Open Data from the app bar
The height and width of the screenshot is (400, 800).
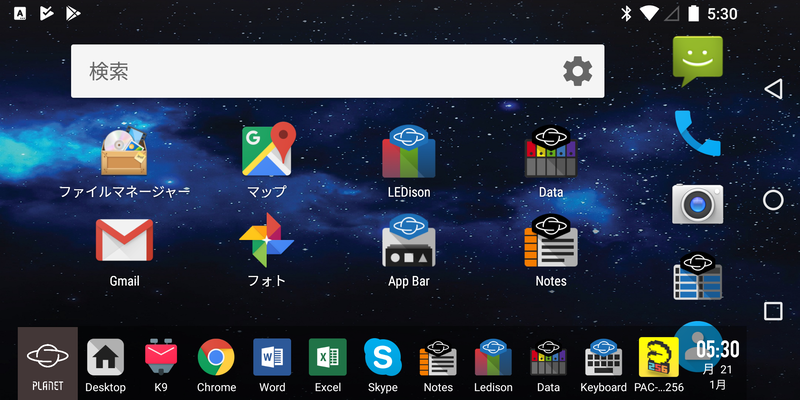[548, 366]
